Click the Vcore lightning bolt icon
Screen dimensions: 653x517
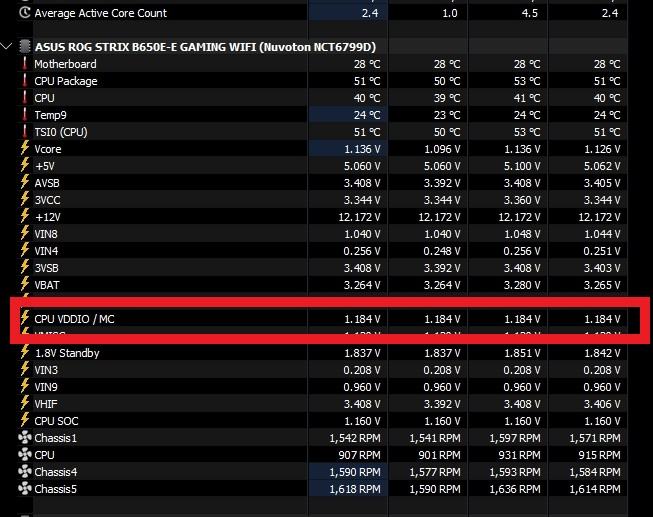25,149
